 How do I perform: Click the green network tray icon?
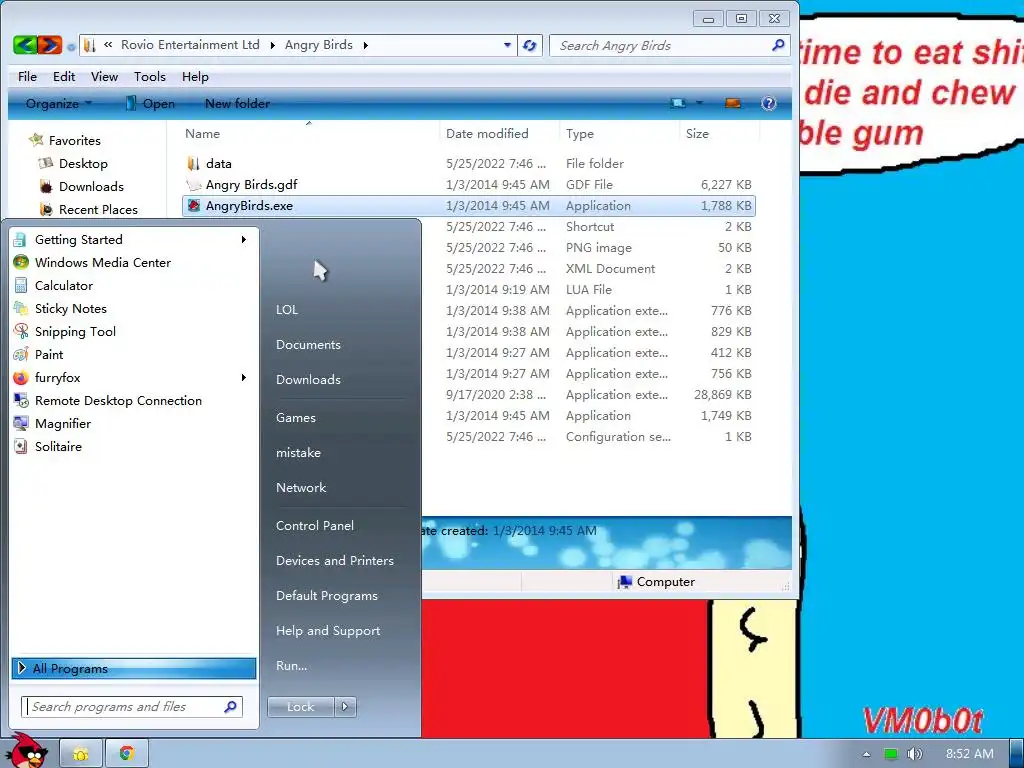pos(891,754)
